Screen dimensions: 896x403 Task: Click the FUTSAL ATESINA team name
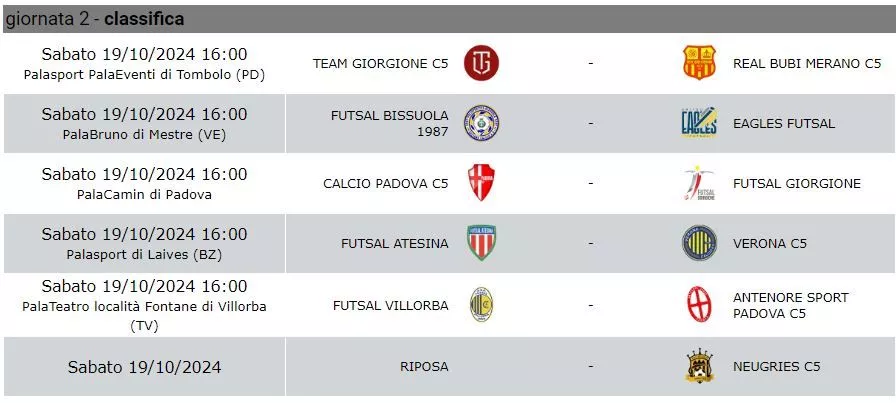point(395,244)
